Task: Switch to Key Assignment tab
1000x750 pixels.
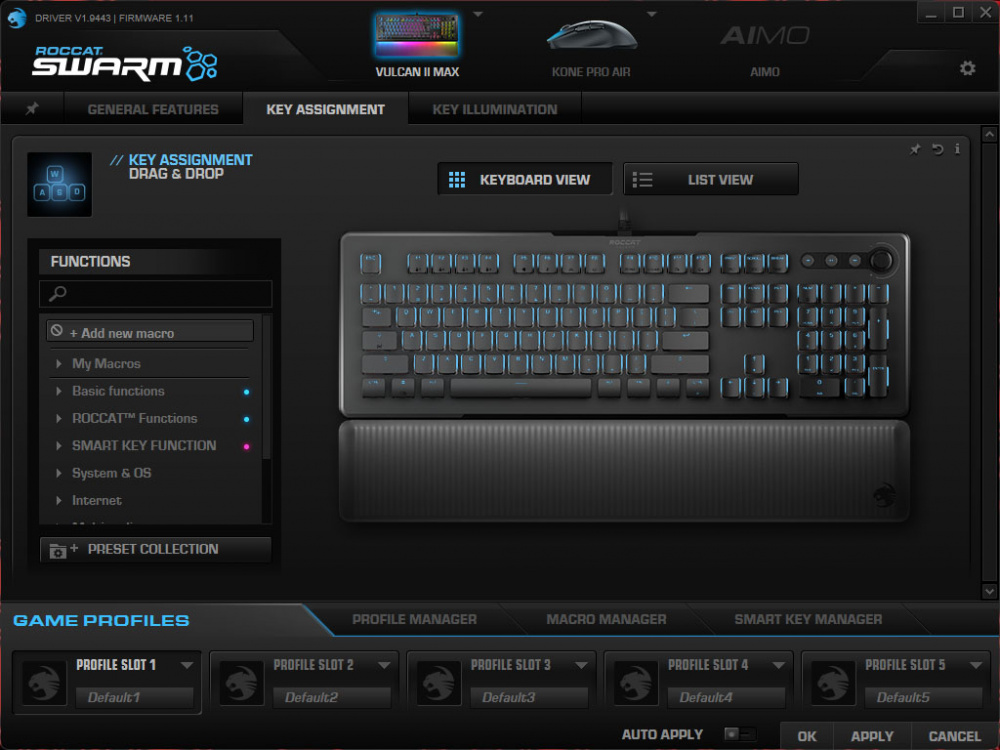Action: (325, 109)
